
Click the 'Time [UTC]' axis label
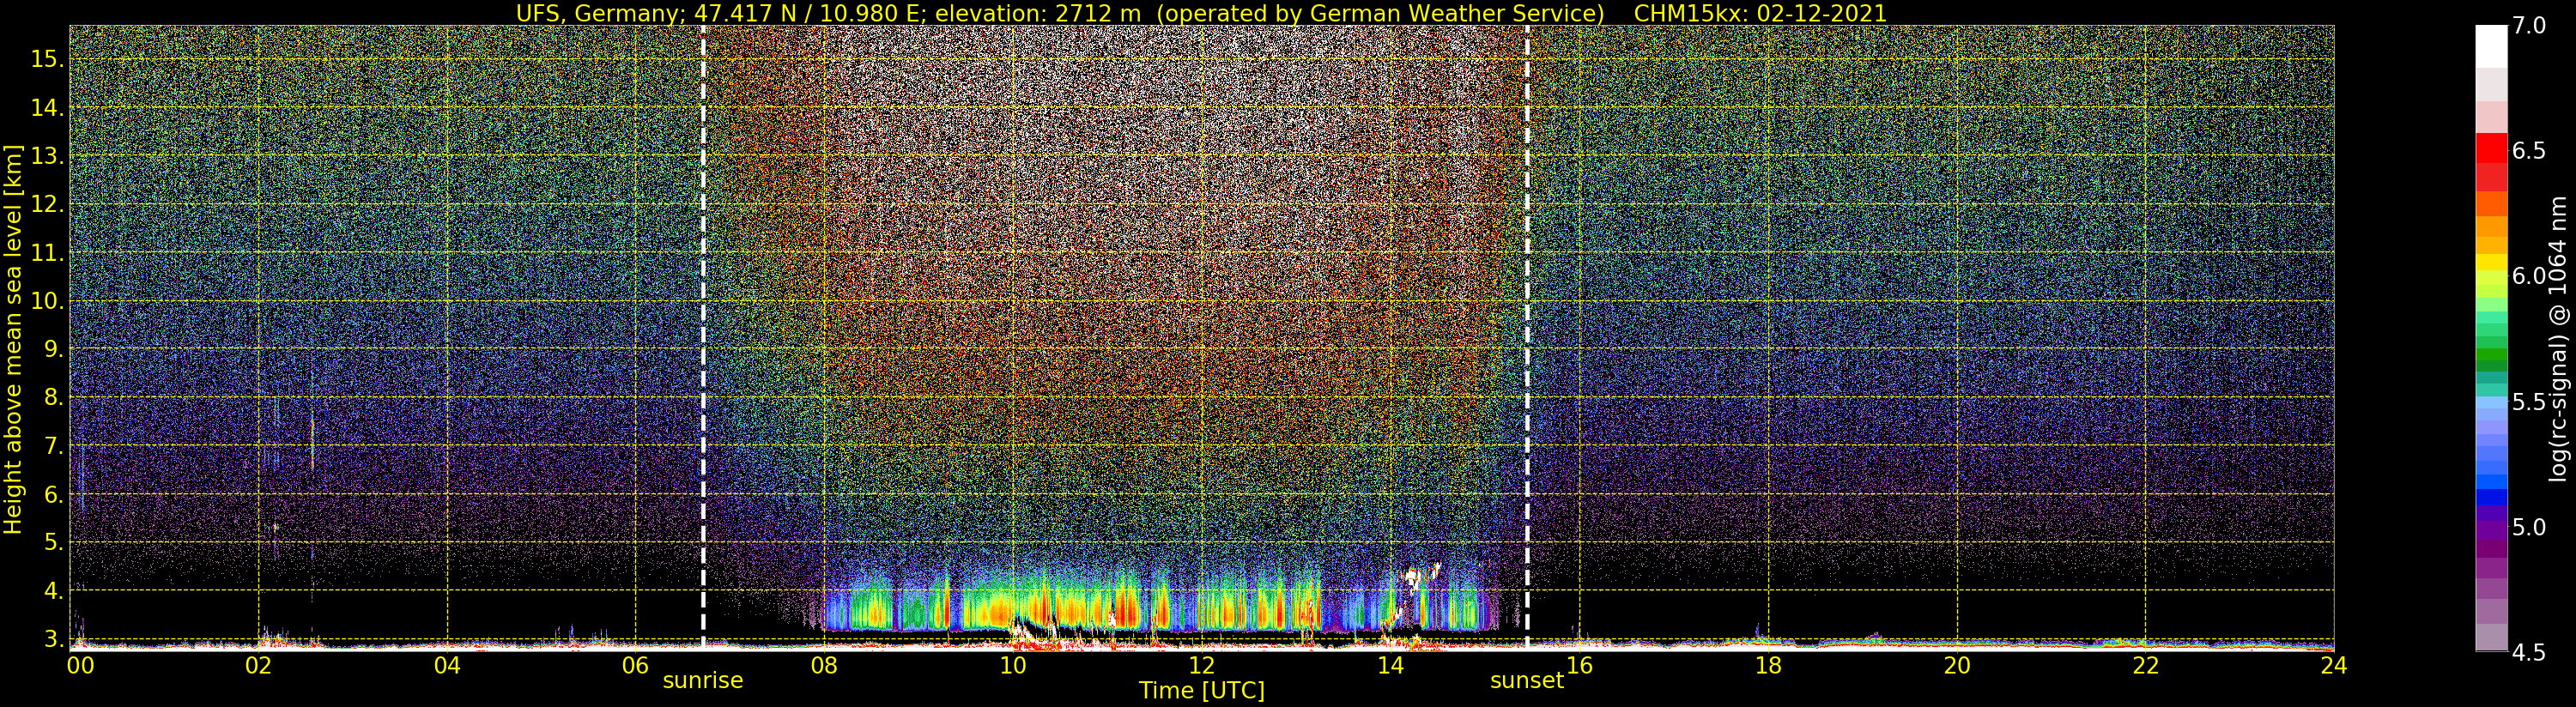[1202, 691]
